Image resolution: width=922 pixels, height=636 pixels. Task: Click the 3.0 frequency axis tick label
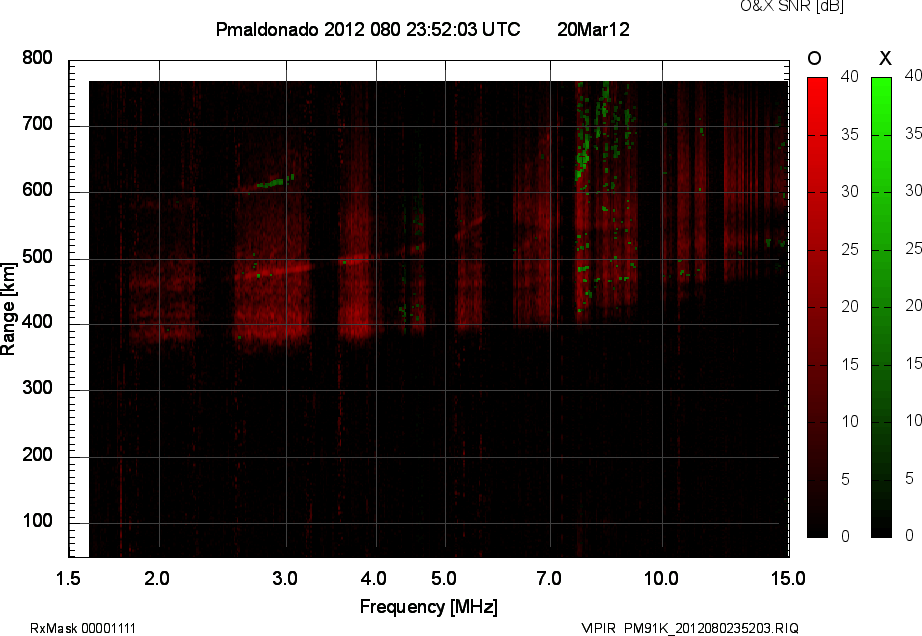(285, 578)
